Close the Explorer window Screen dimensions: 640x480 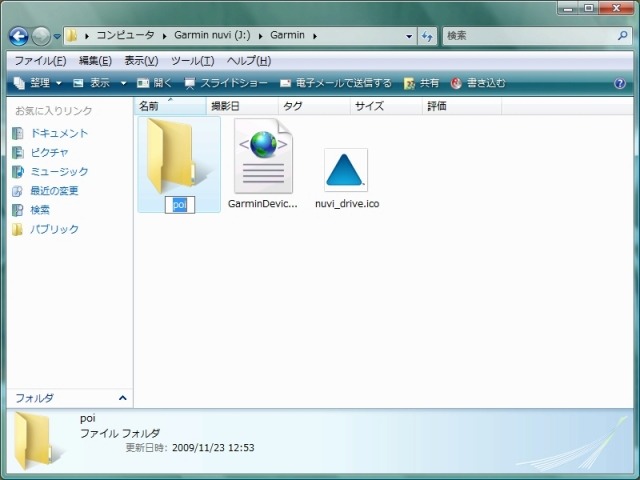[x=616, y=8]
